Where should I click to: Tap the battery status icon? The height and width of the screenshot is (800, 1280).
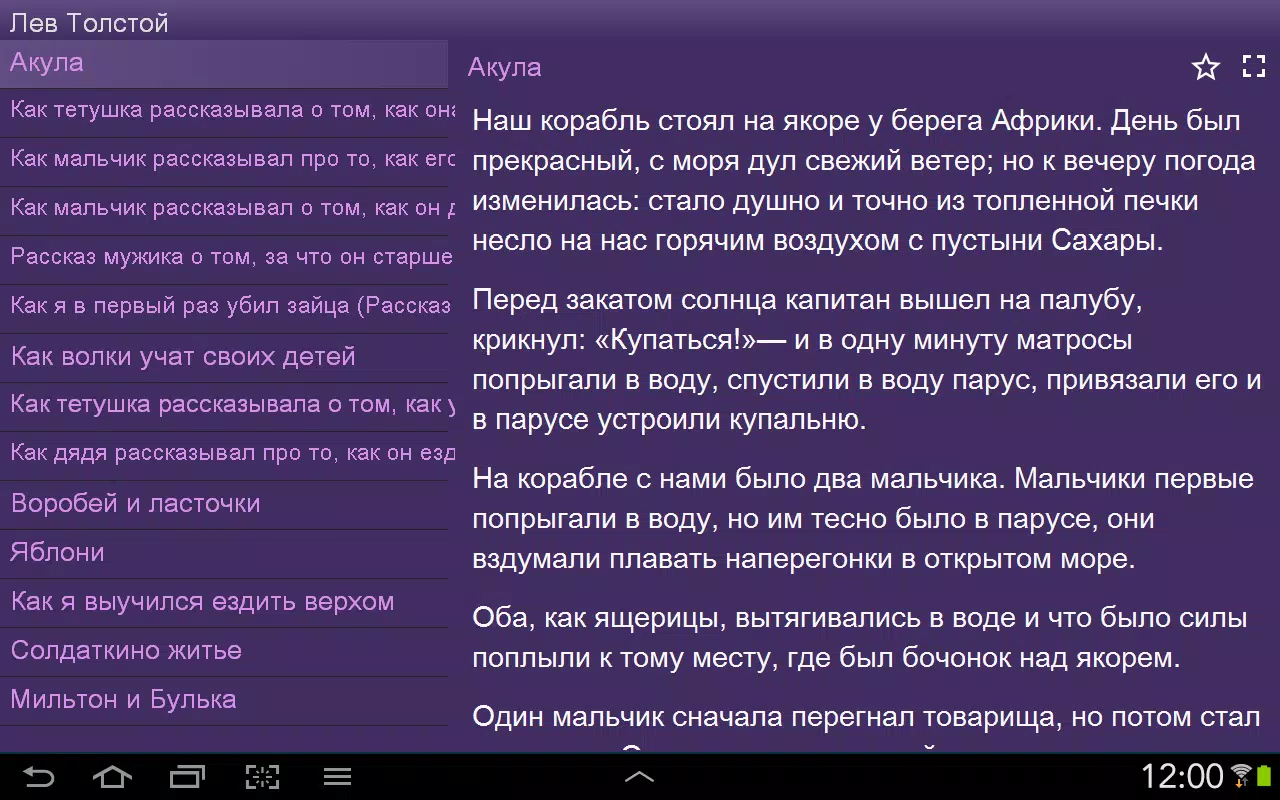tap(1263, 776)
